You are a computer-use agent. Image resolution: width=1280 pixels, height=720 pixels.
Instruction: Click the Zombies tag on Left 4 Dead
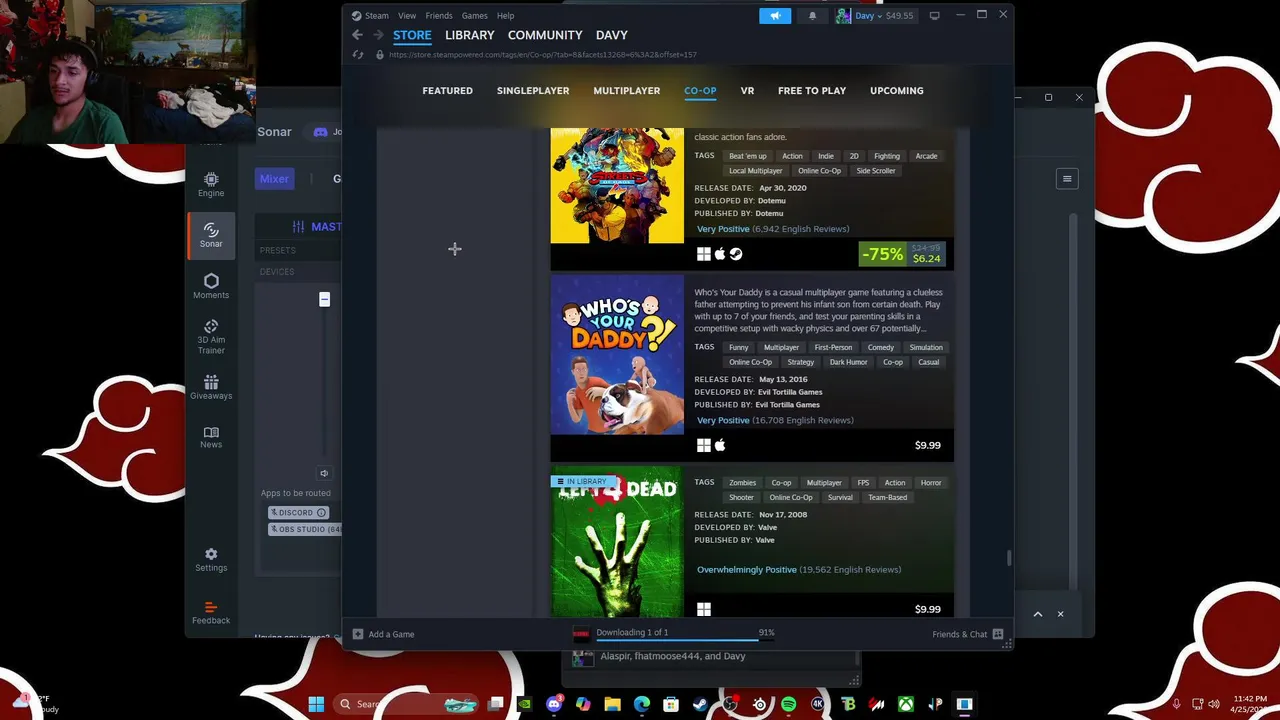click(742, 483)
